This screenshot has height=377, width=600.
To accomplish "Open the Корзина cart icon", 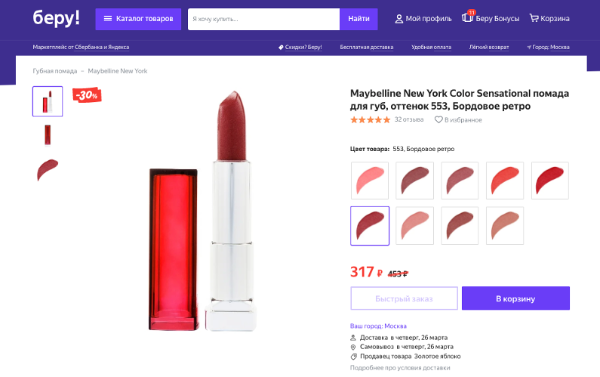I will (x=534, y=18).
